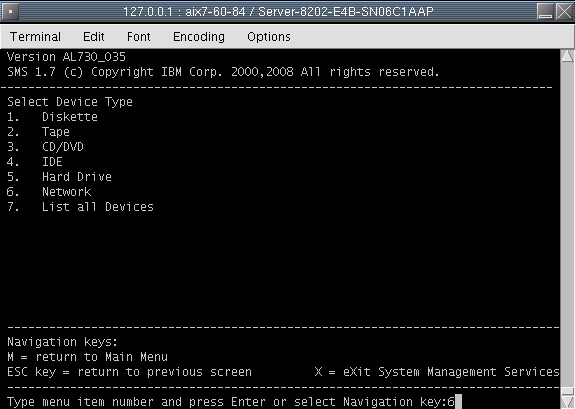Open the Terminal menu
This screenshot has height=409, width=575.
pos(35,37)
